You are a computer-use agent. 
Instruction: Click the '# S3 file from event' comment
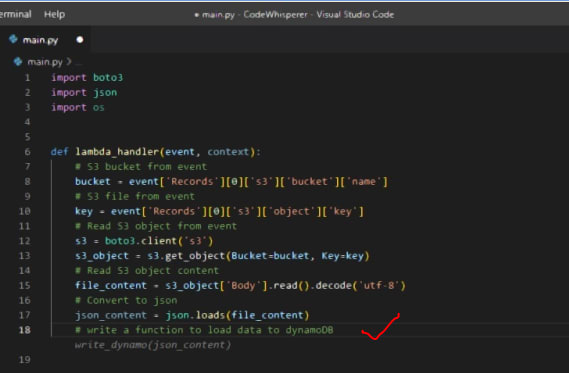[135, 196]
